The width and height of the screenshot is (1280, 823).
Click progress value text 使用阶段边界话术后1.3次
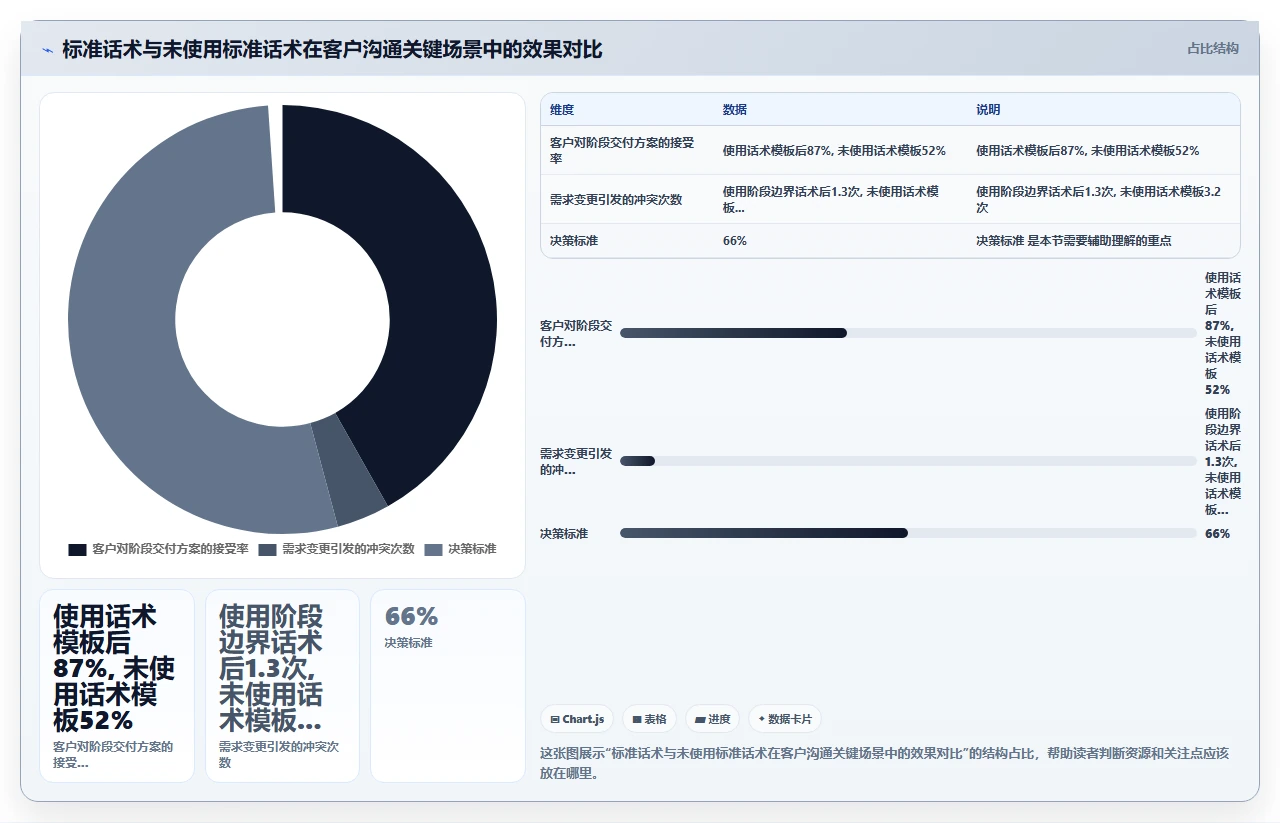coord(1223,462)
